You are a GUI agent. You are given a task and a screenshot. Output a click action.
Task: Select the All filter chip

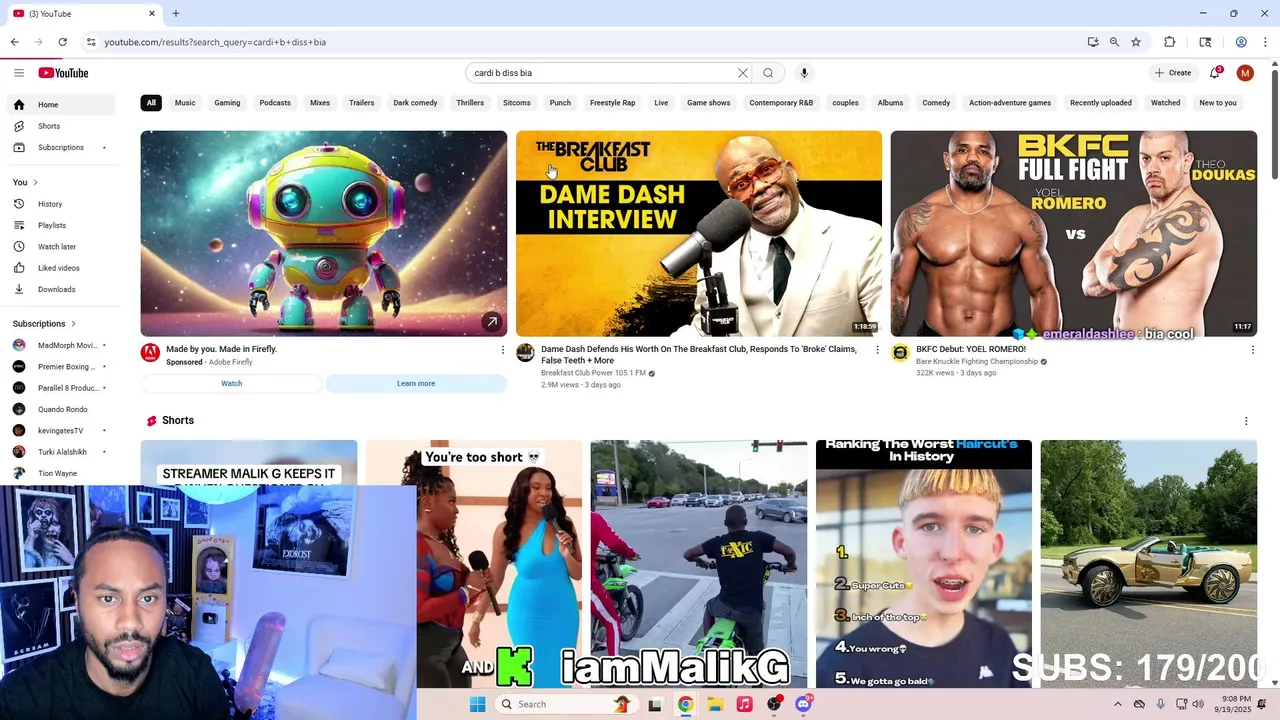[151, 103]
